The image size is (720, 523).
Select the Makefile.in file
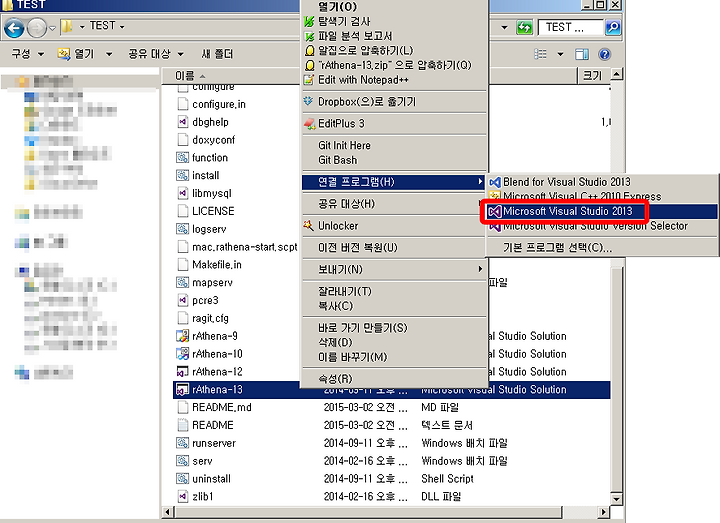[217, 265]
